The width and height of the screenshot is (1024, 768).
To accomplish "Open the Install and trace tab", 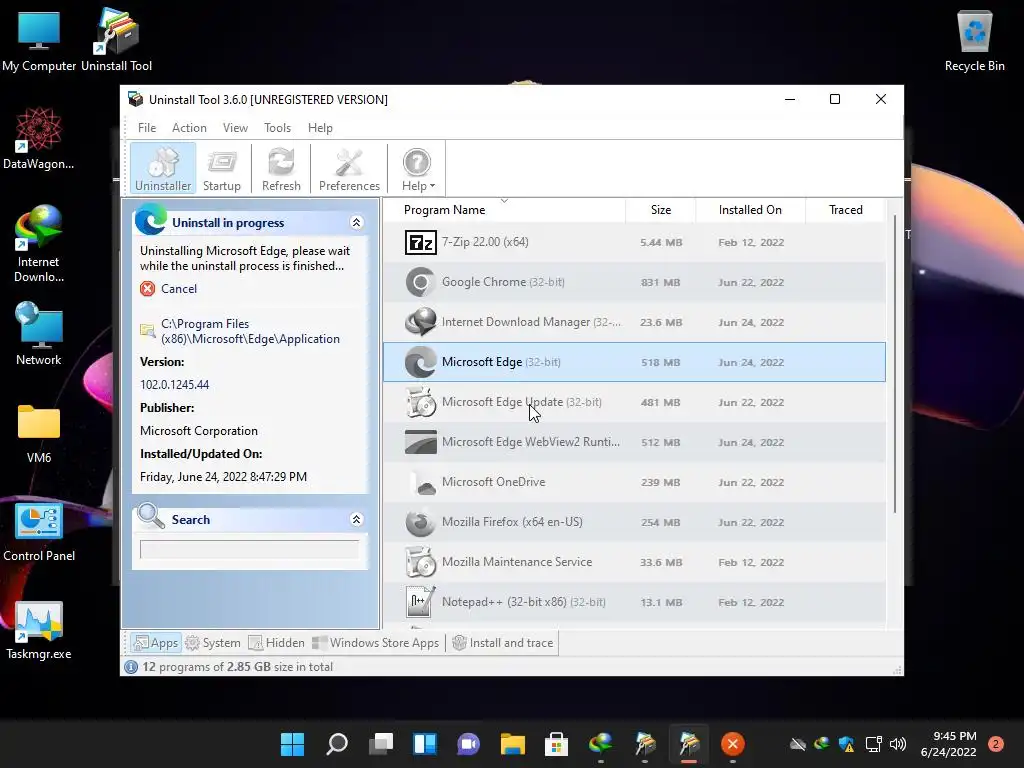I will click(503, 643).
